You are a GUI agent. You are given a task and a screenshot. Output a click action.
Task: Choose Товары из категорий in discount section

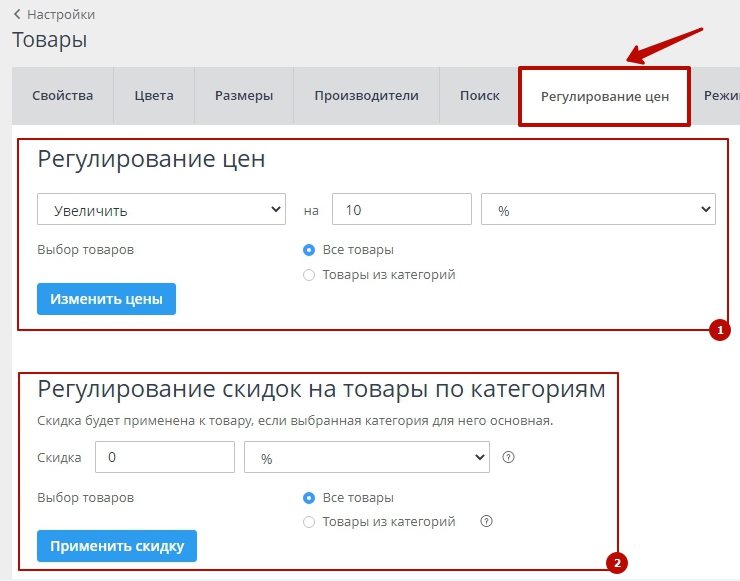[309, 522]
